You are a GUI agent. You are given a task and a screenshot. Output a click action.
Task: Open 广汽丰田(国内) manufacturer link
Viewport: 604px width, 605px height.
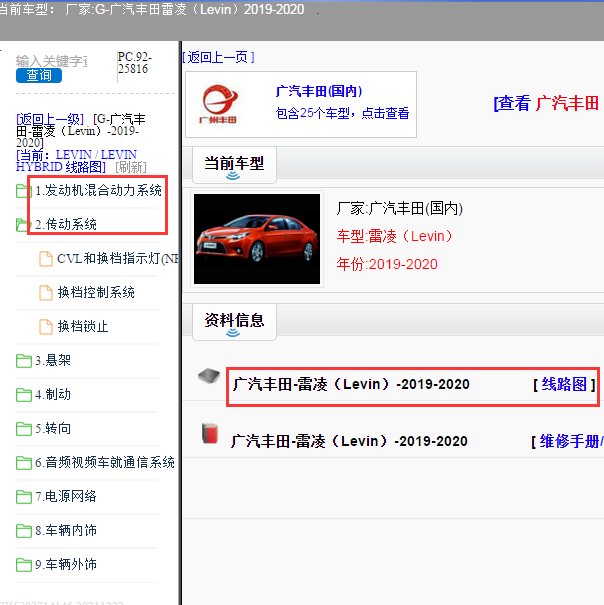(319, 91)
